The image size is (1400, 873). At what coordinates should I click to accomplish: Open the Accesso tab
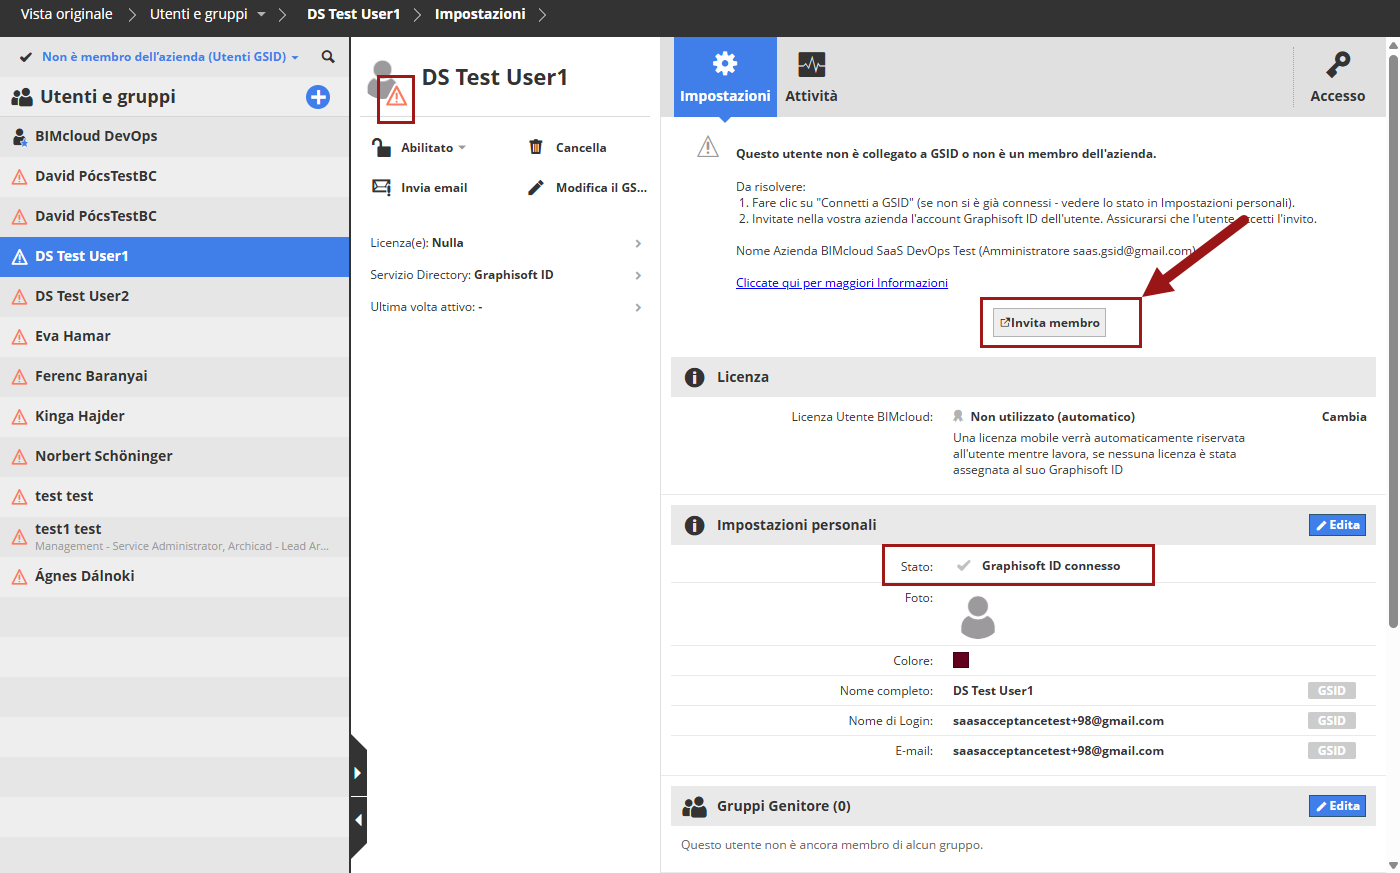1338,78
